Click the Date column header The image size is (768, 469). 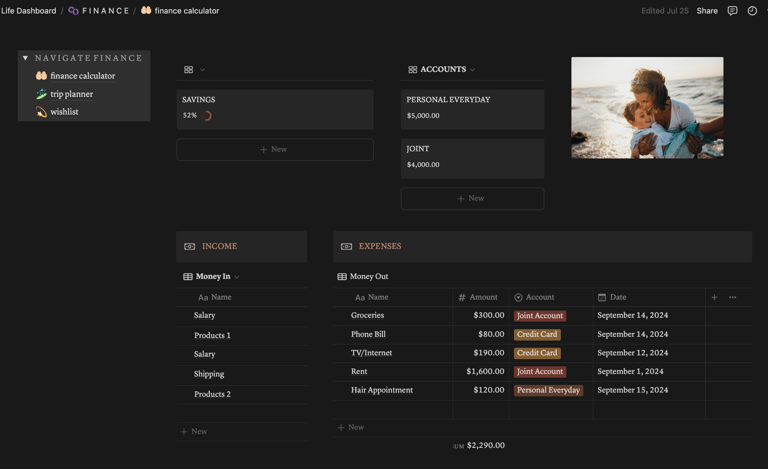649,297
